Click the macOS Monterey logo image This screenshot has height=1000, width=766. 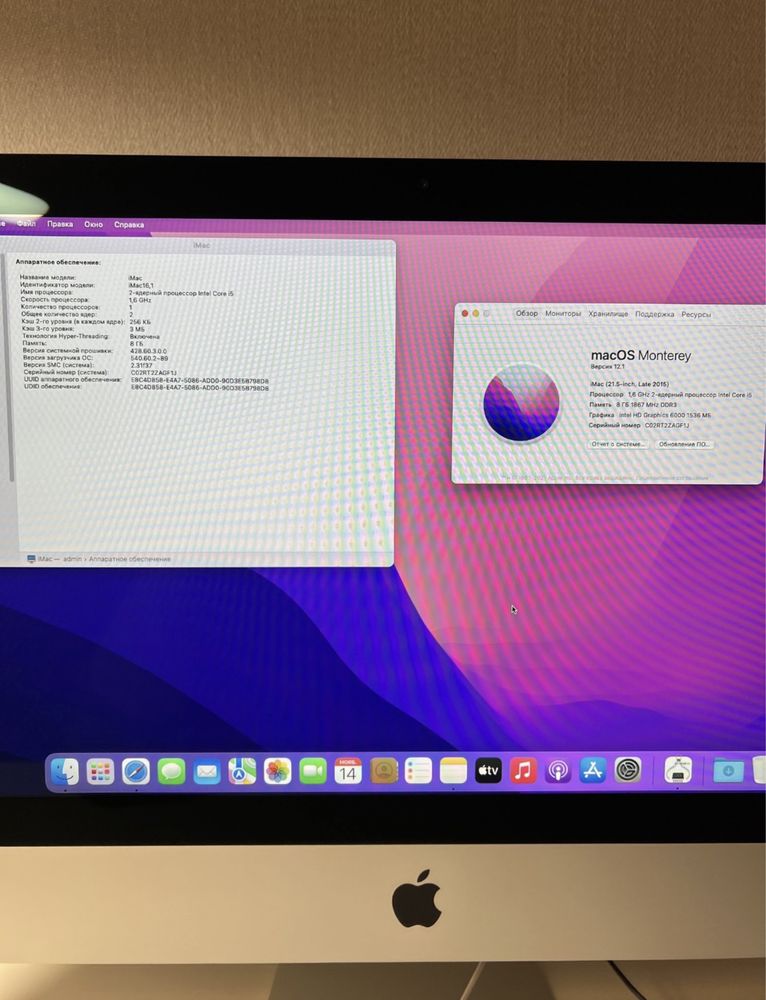[x=521, y=403]
